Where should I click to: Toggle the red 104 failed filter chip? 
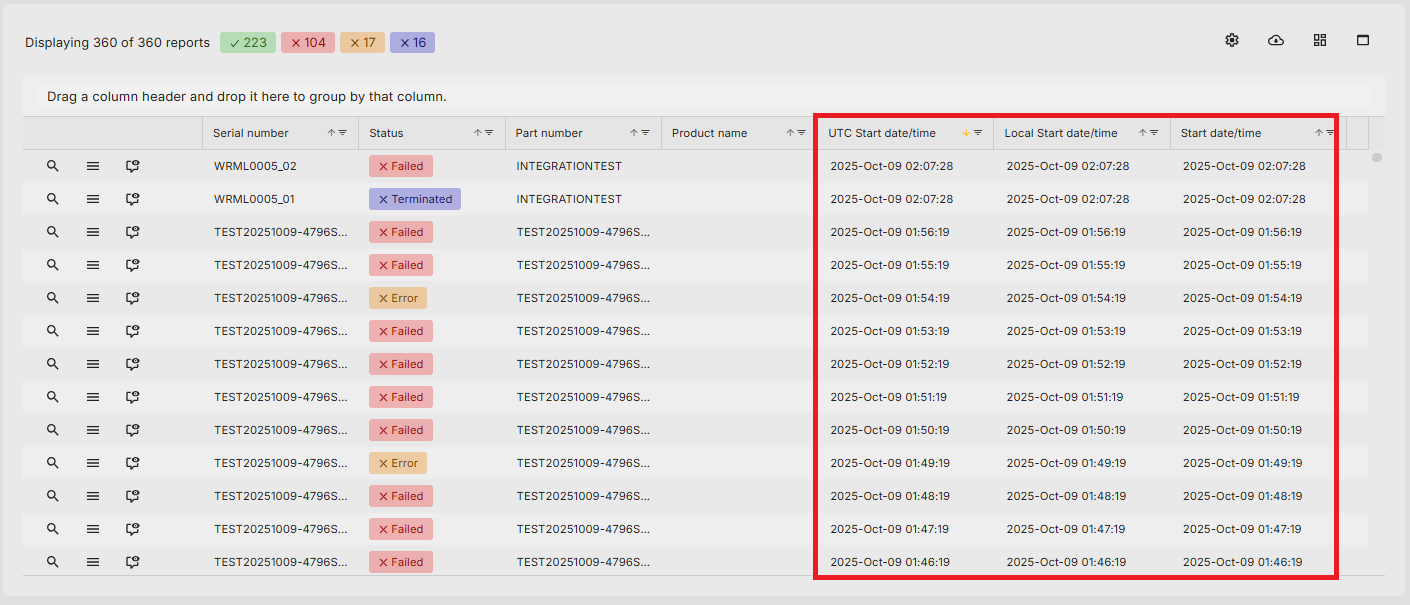pyautogui.click(x=308, y=42)
